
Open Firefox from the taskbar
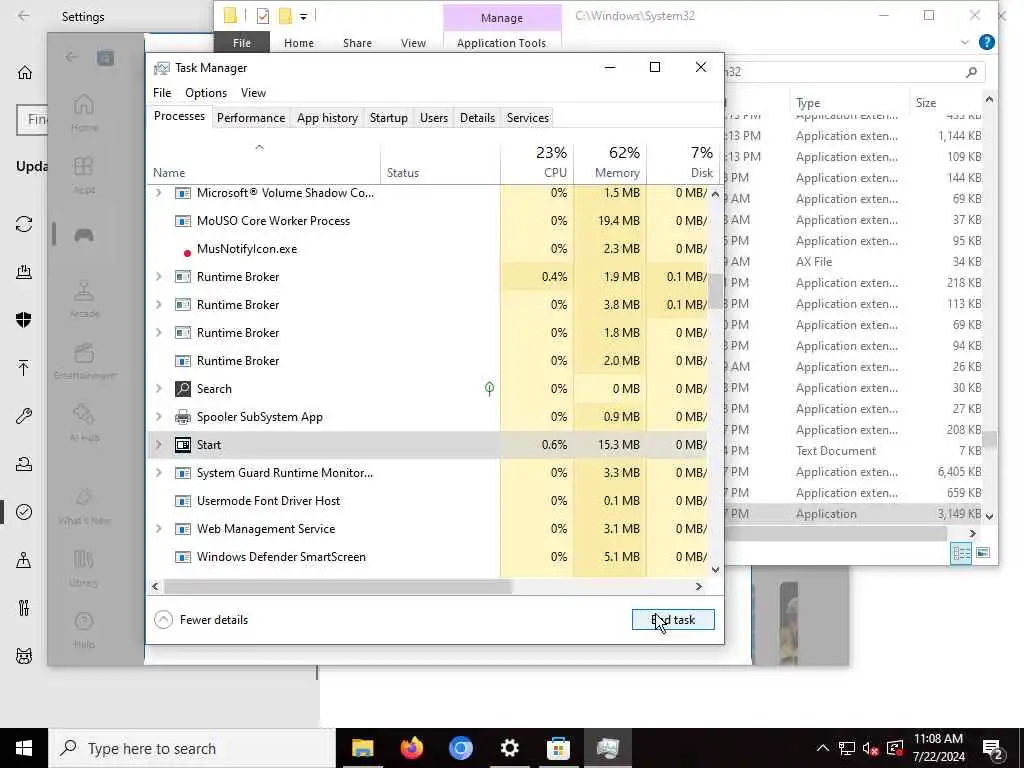tap(411, 748)
